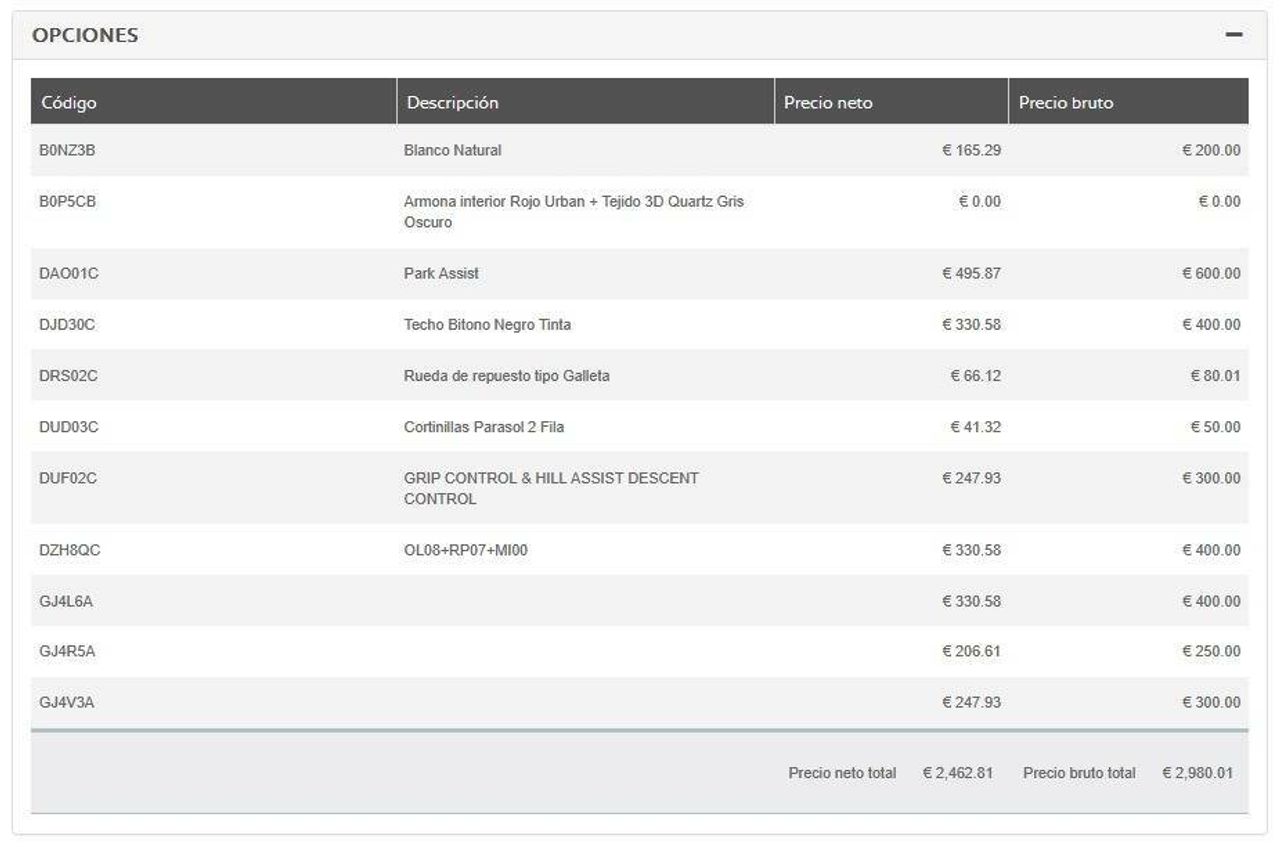The image size is (1280, 847).
Task: Select Rueda de repuesto tipo Galleta
Action: tap(507, 376)
